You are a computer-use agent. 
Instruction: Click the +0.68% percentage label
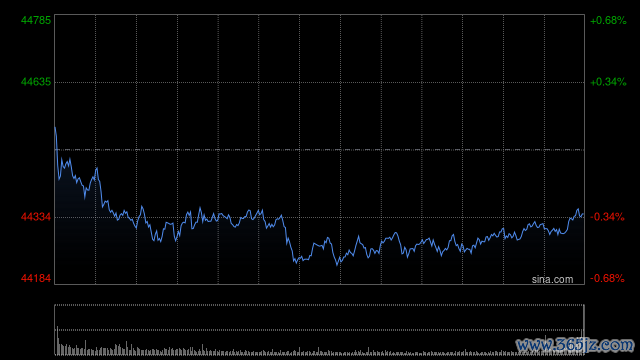608,20
